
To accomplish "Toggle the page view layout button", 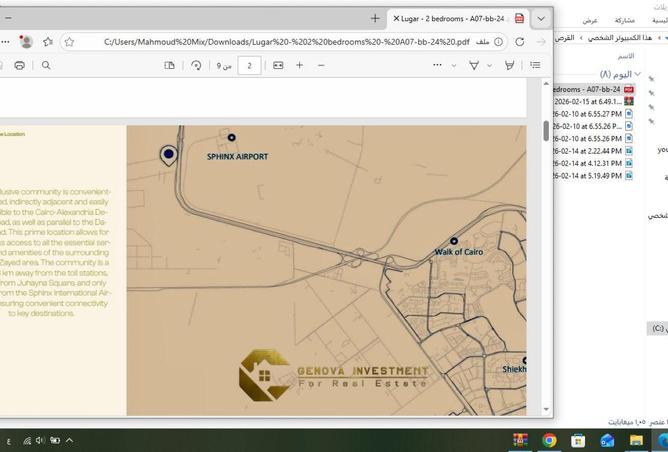I will 169,65.
